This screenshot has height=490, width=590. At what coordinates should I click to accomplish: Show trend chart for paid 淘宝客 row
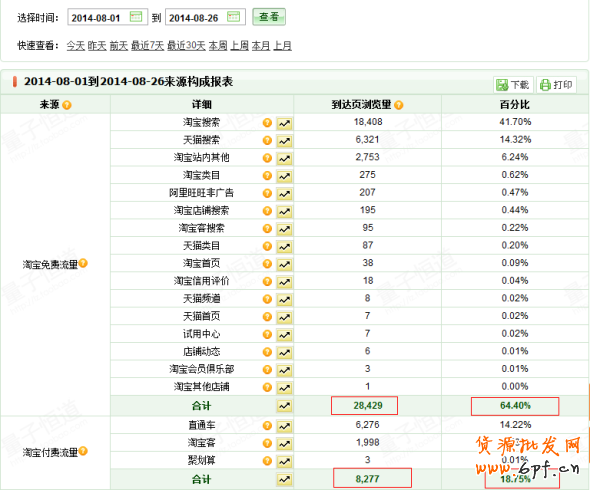(x=284, y=444)
